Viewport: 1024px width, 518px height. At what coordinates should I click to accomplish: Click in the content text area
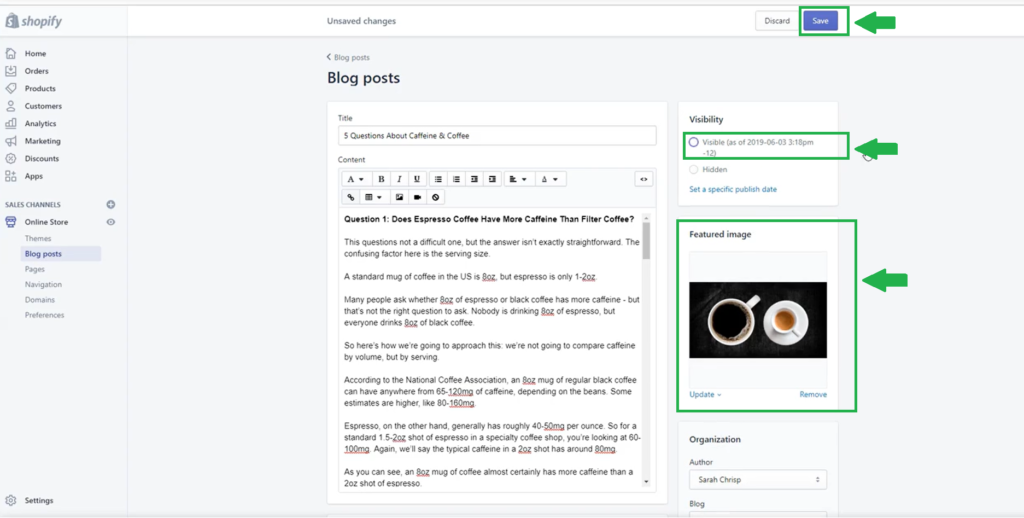pos(491,349)
